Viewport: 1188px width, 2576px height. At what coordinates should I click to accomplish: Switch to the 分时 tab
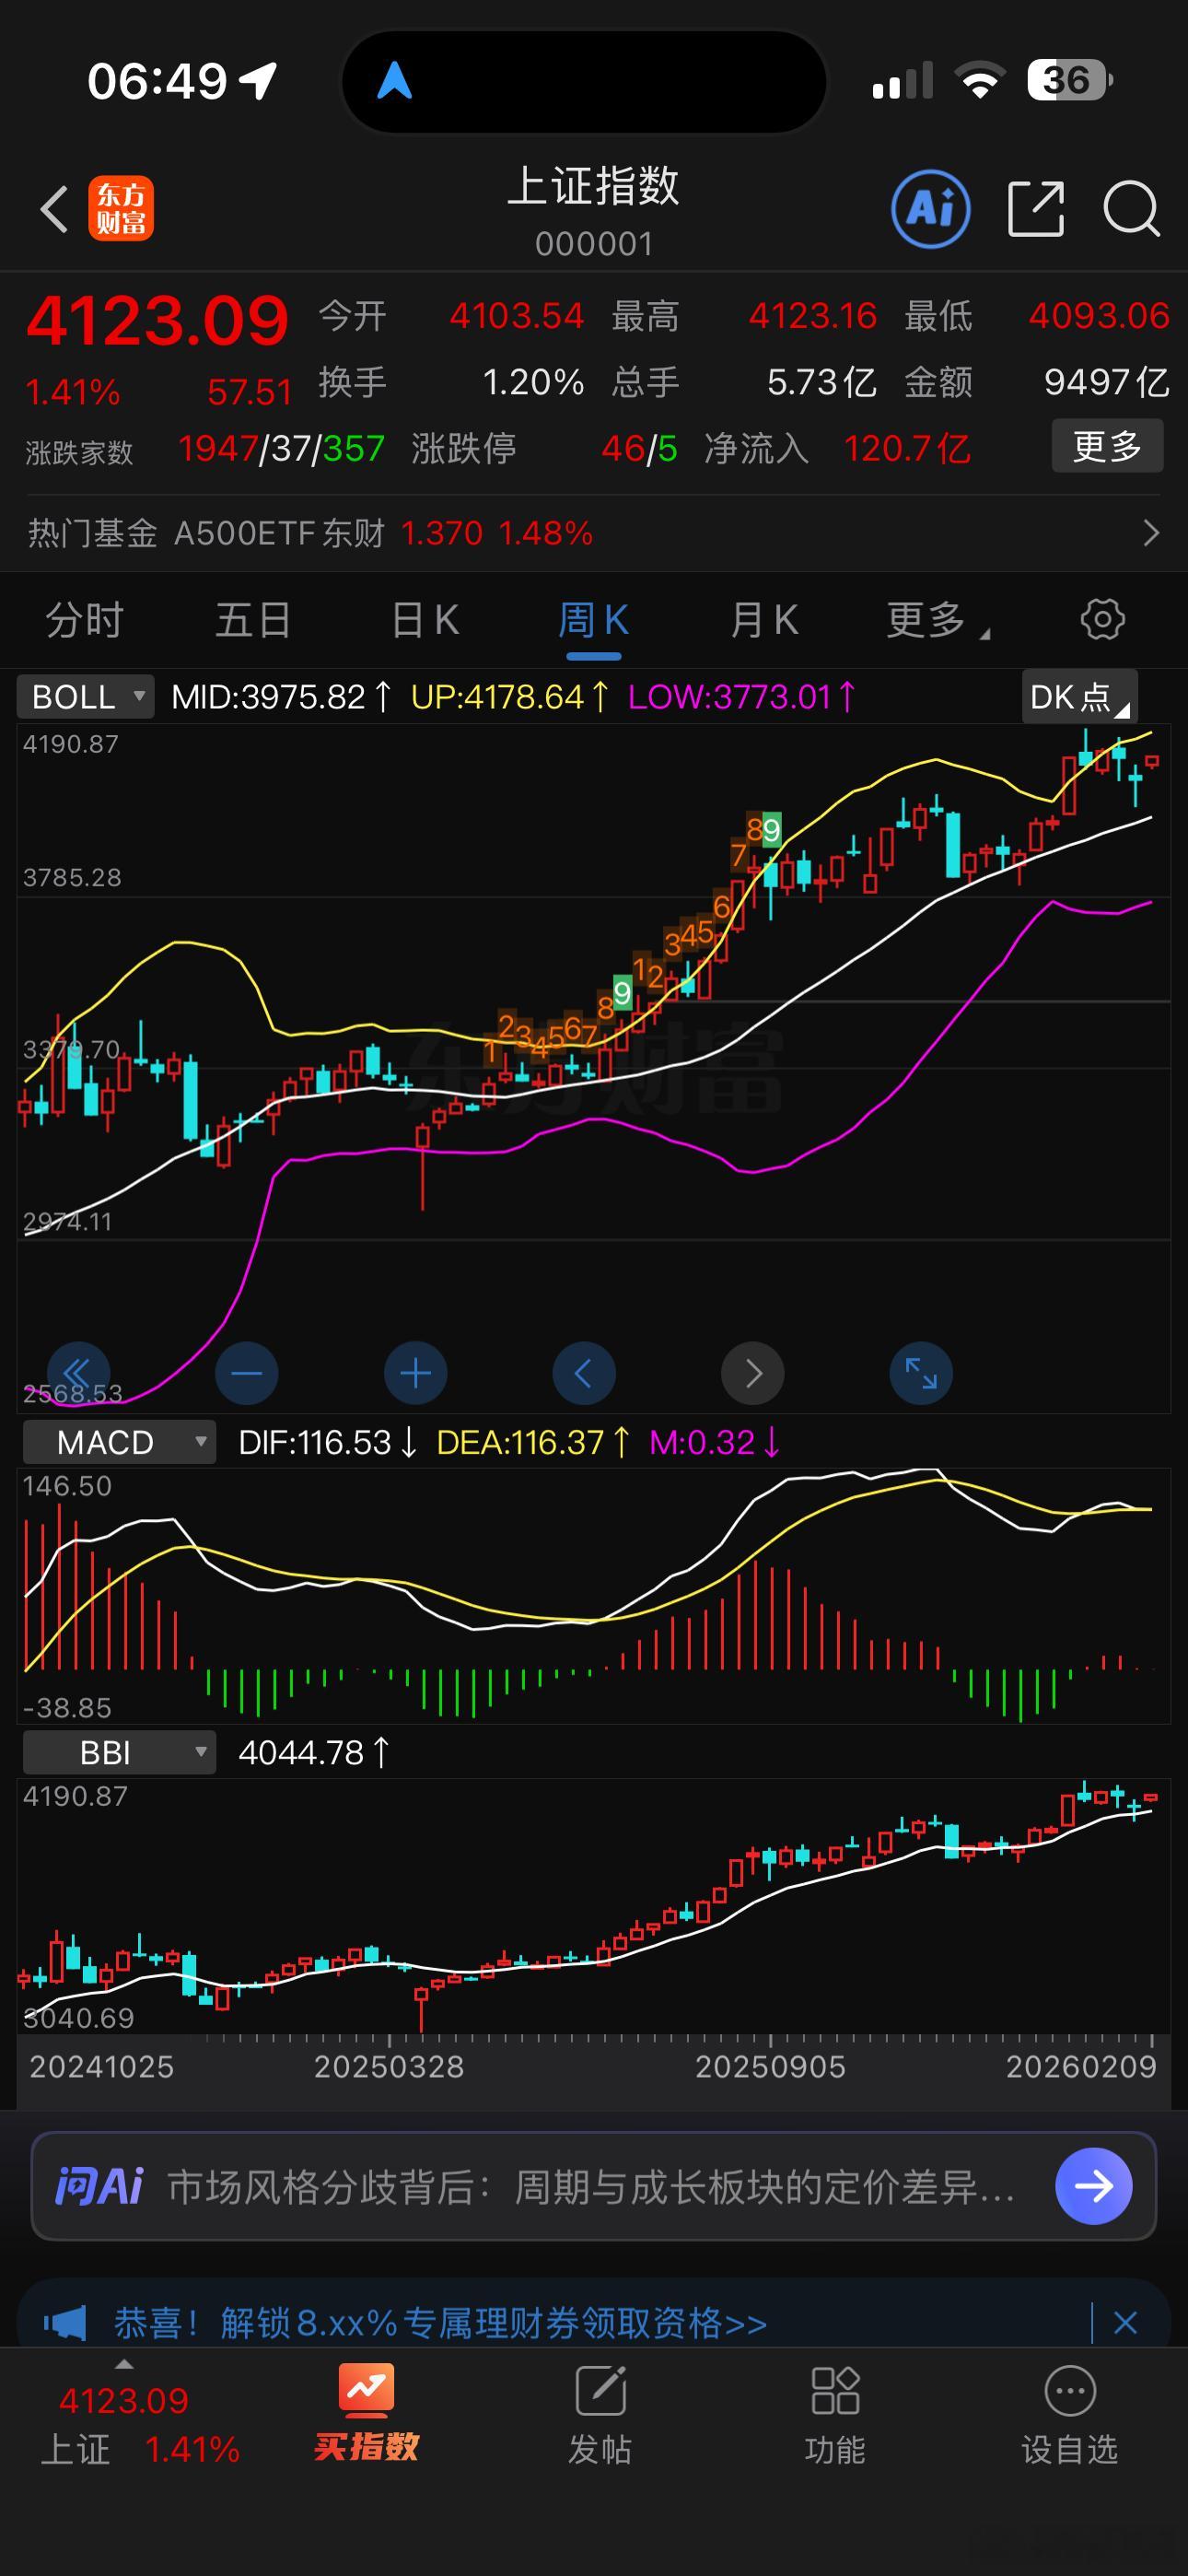click(x=85, y=620)
